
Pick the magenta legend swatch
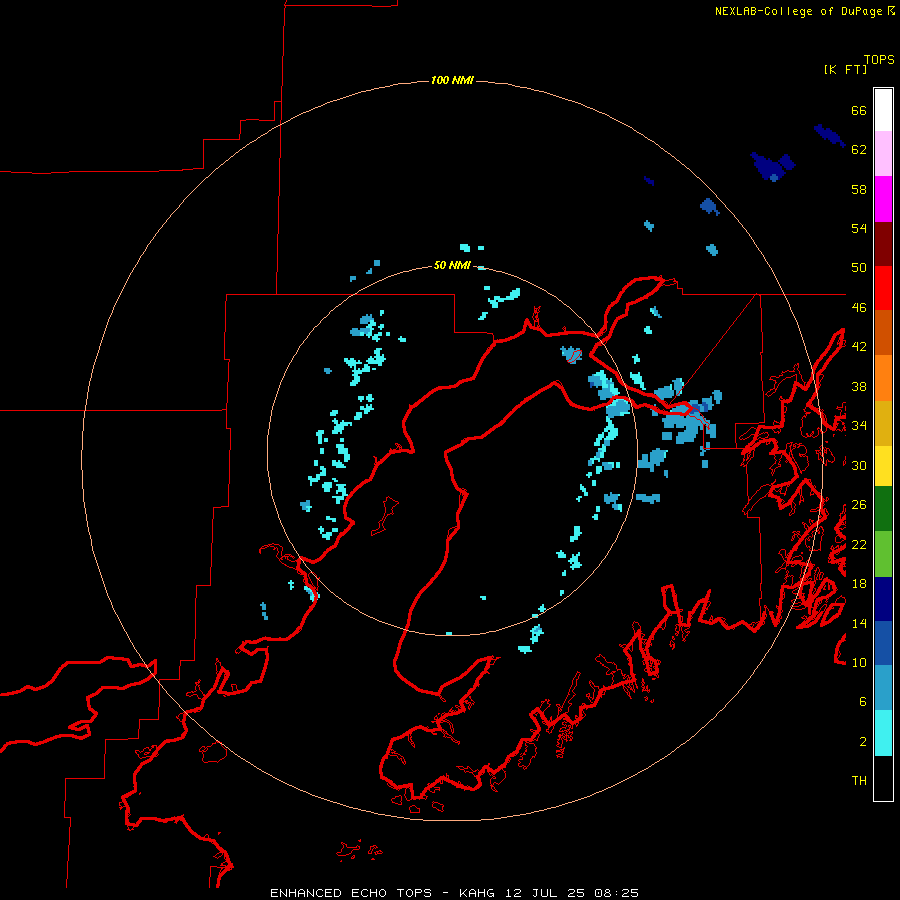tap(883, 199)
